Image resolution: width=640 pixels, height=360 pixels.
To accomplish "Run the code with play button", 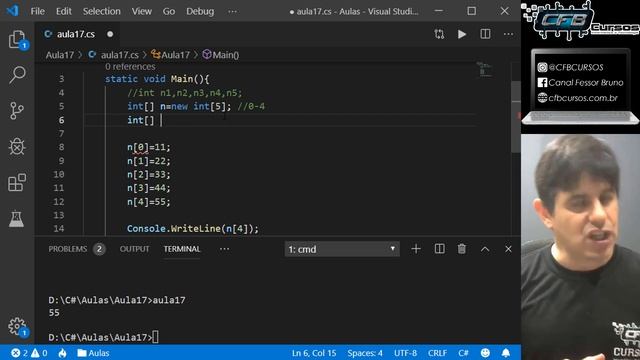I will pyautogui.click(x=462, y=34).
